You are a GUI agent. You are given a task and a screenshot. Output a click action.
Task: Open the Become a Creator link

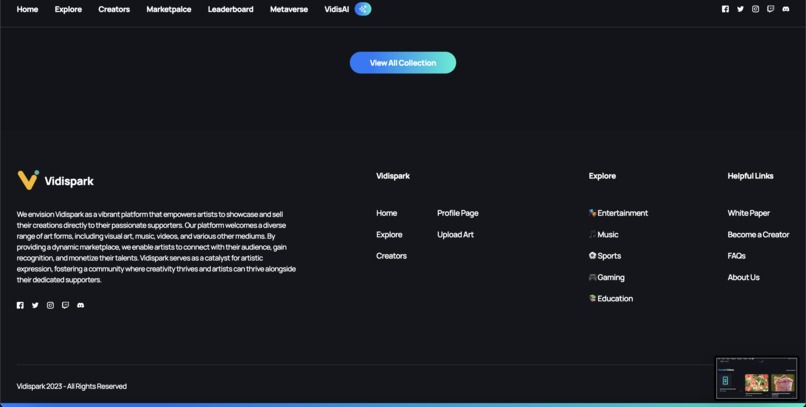click(758, 234)
